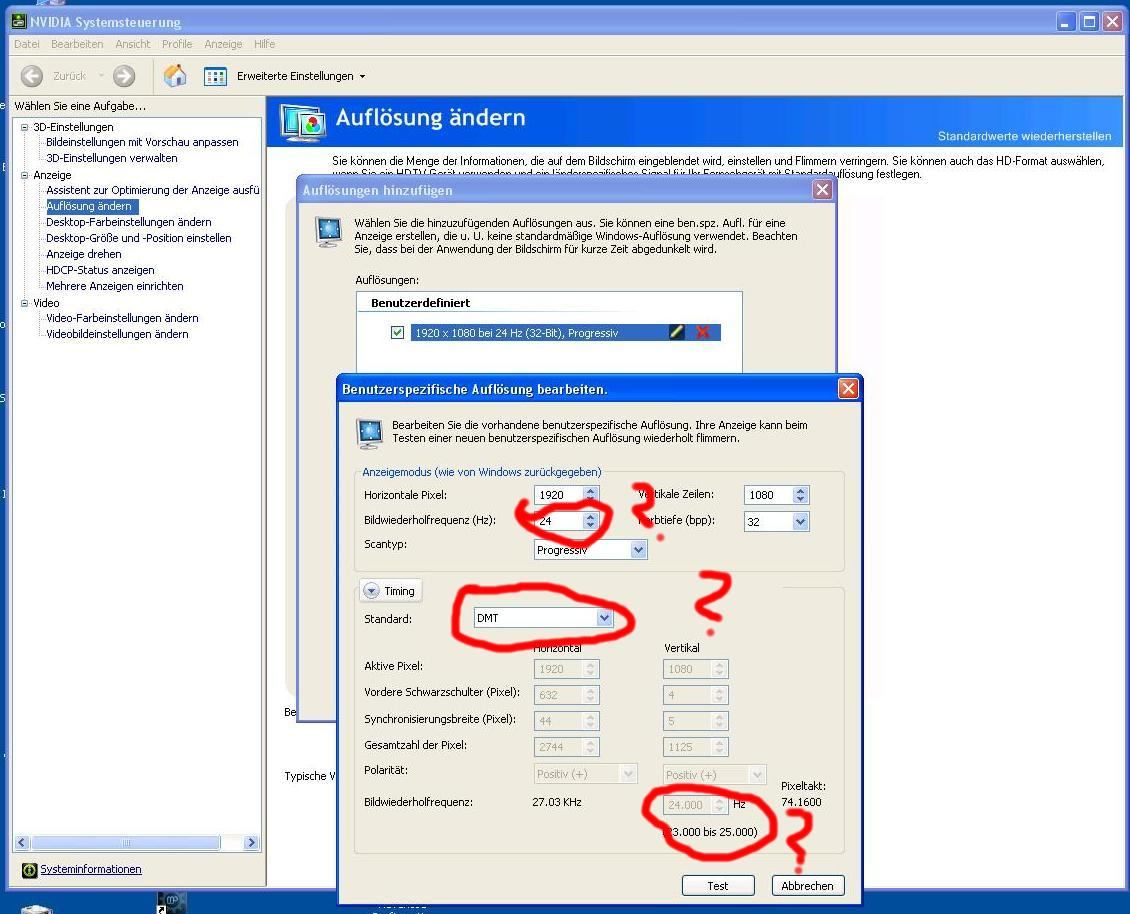
Task: Click the right arrow of sidebar horizontal scrollbar
Action: (x=251, y=842)
